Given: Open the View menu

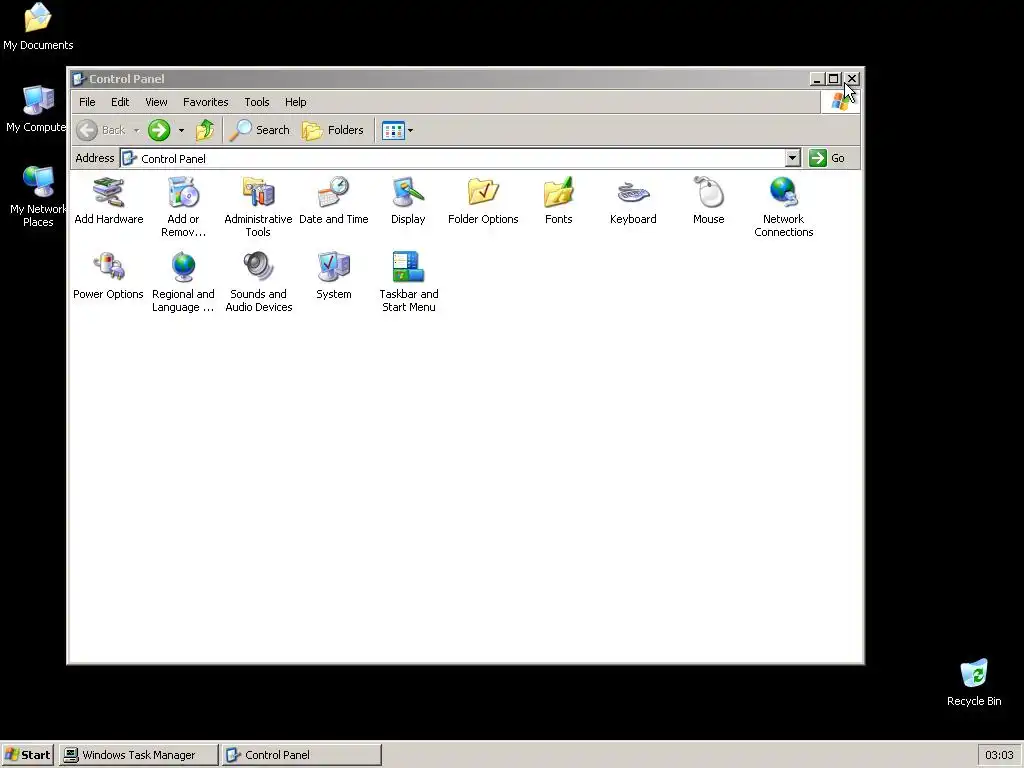Looking at the screenshot, I should (156, 102).
